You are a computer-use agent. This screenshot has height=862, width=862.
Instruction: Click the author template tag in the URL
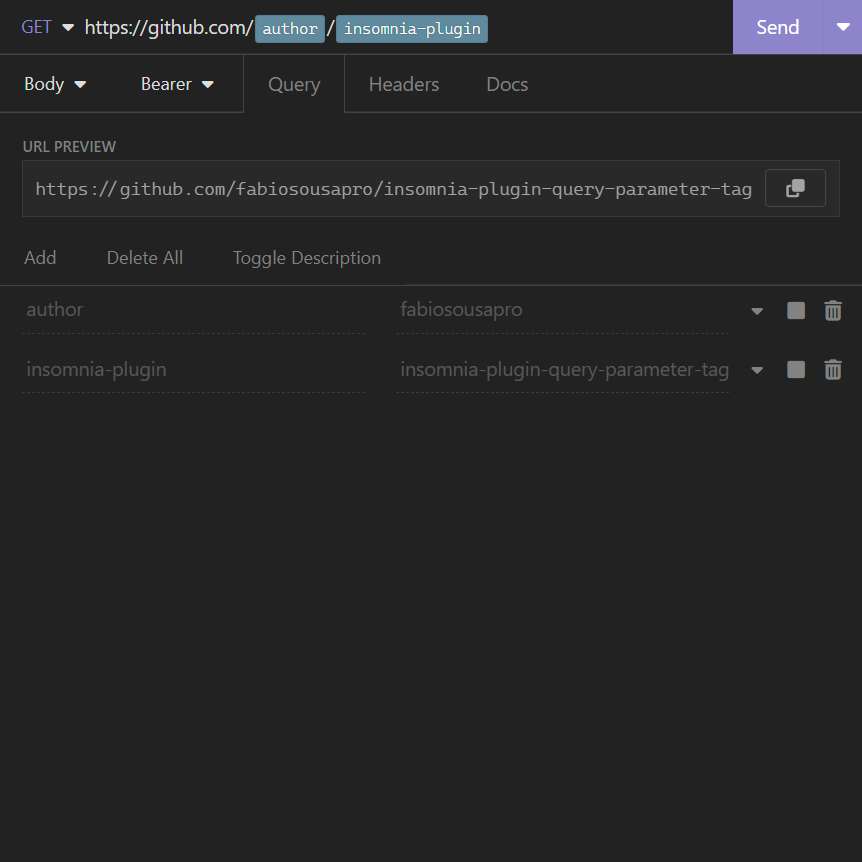pyautogui.click(x=289, y=28)
